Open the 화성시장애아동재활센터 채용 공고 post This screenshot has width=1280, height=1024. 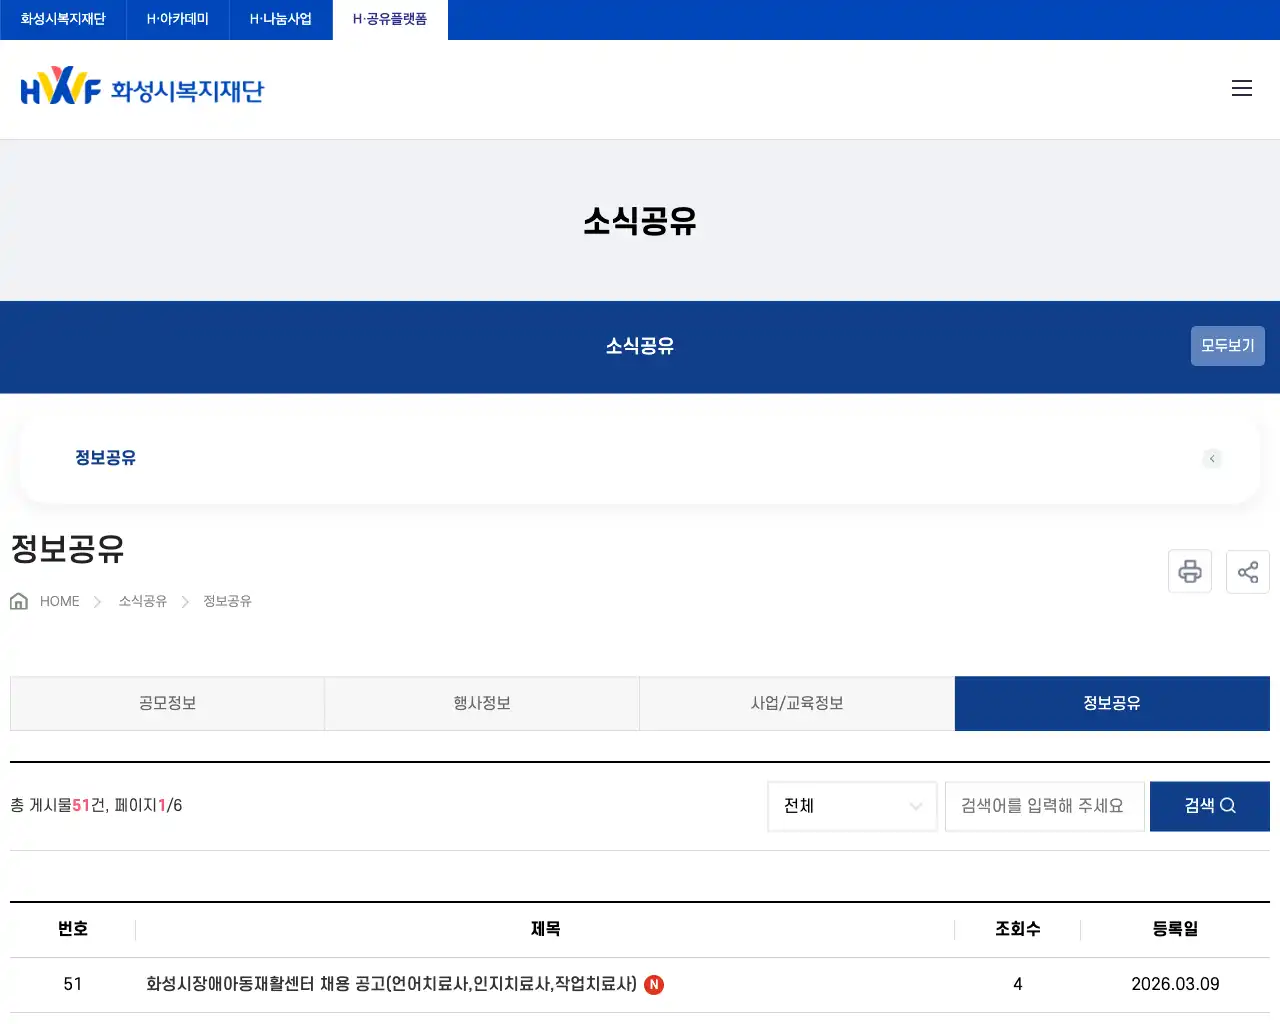click(391, 984)
